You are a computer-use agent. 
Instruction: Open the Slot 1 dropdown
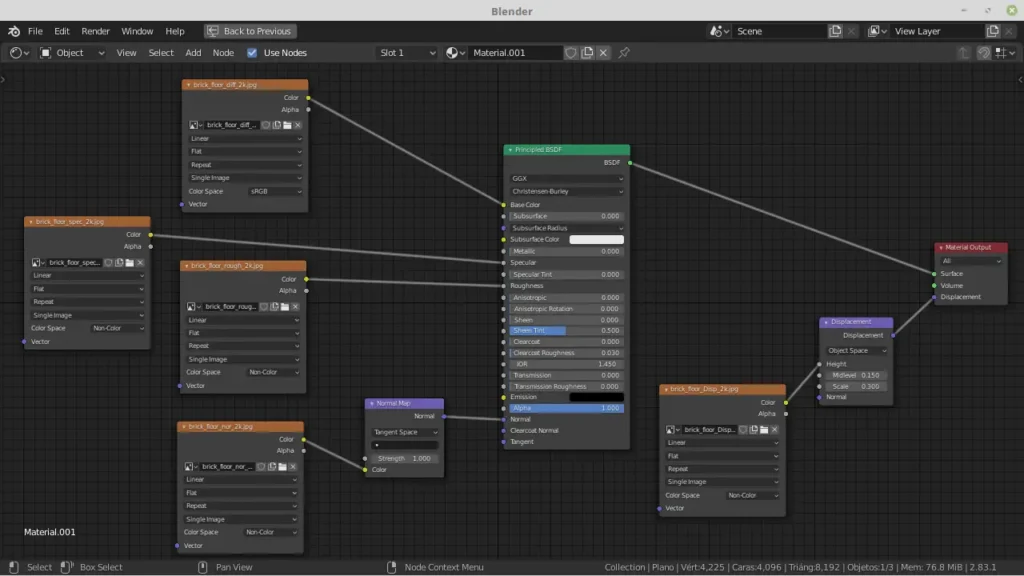[x=407, y=53]
